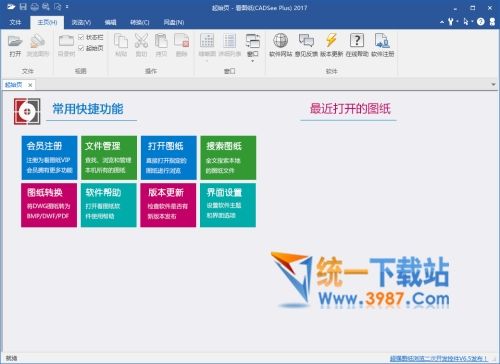The height and width of the screenshot is (364, 500).
Task: Close the 起始页 document tab
Action: pyautogui.click(x=30, y=85)
